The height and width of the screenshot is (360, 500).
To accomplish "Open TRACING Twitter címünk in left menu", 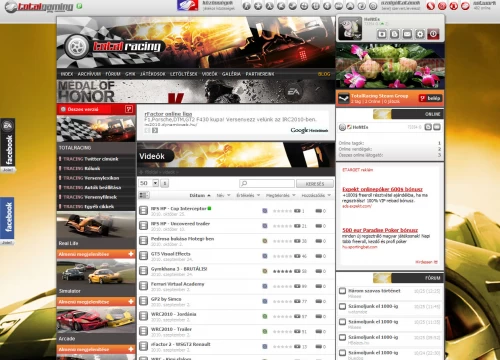I will point(91,159).
